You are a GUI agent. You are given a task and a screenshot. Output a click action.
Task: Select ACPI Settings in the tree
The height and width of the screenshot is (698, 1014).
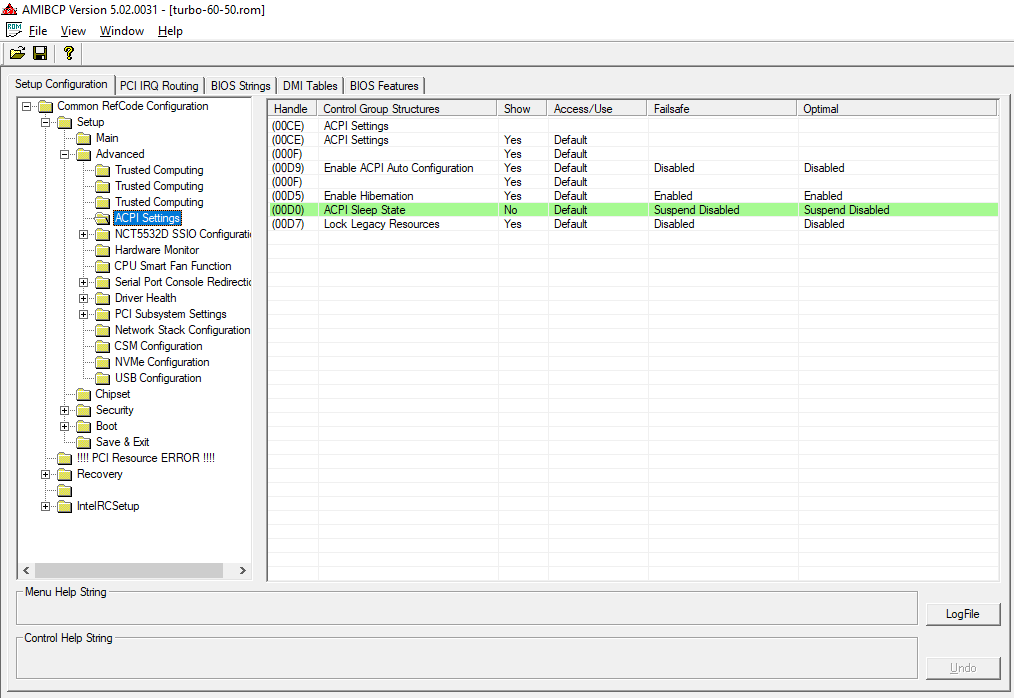(147, 219)
